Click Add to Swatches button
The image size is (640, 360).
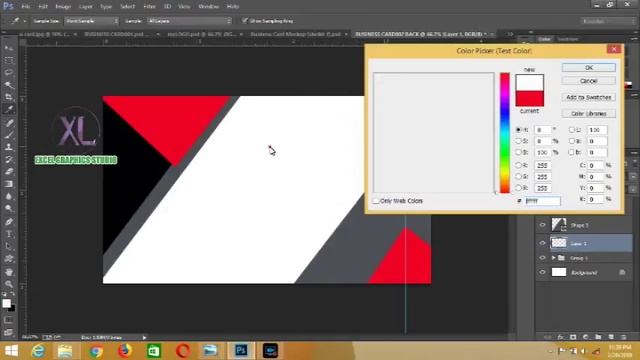[589, 97]
